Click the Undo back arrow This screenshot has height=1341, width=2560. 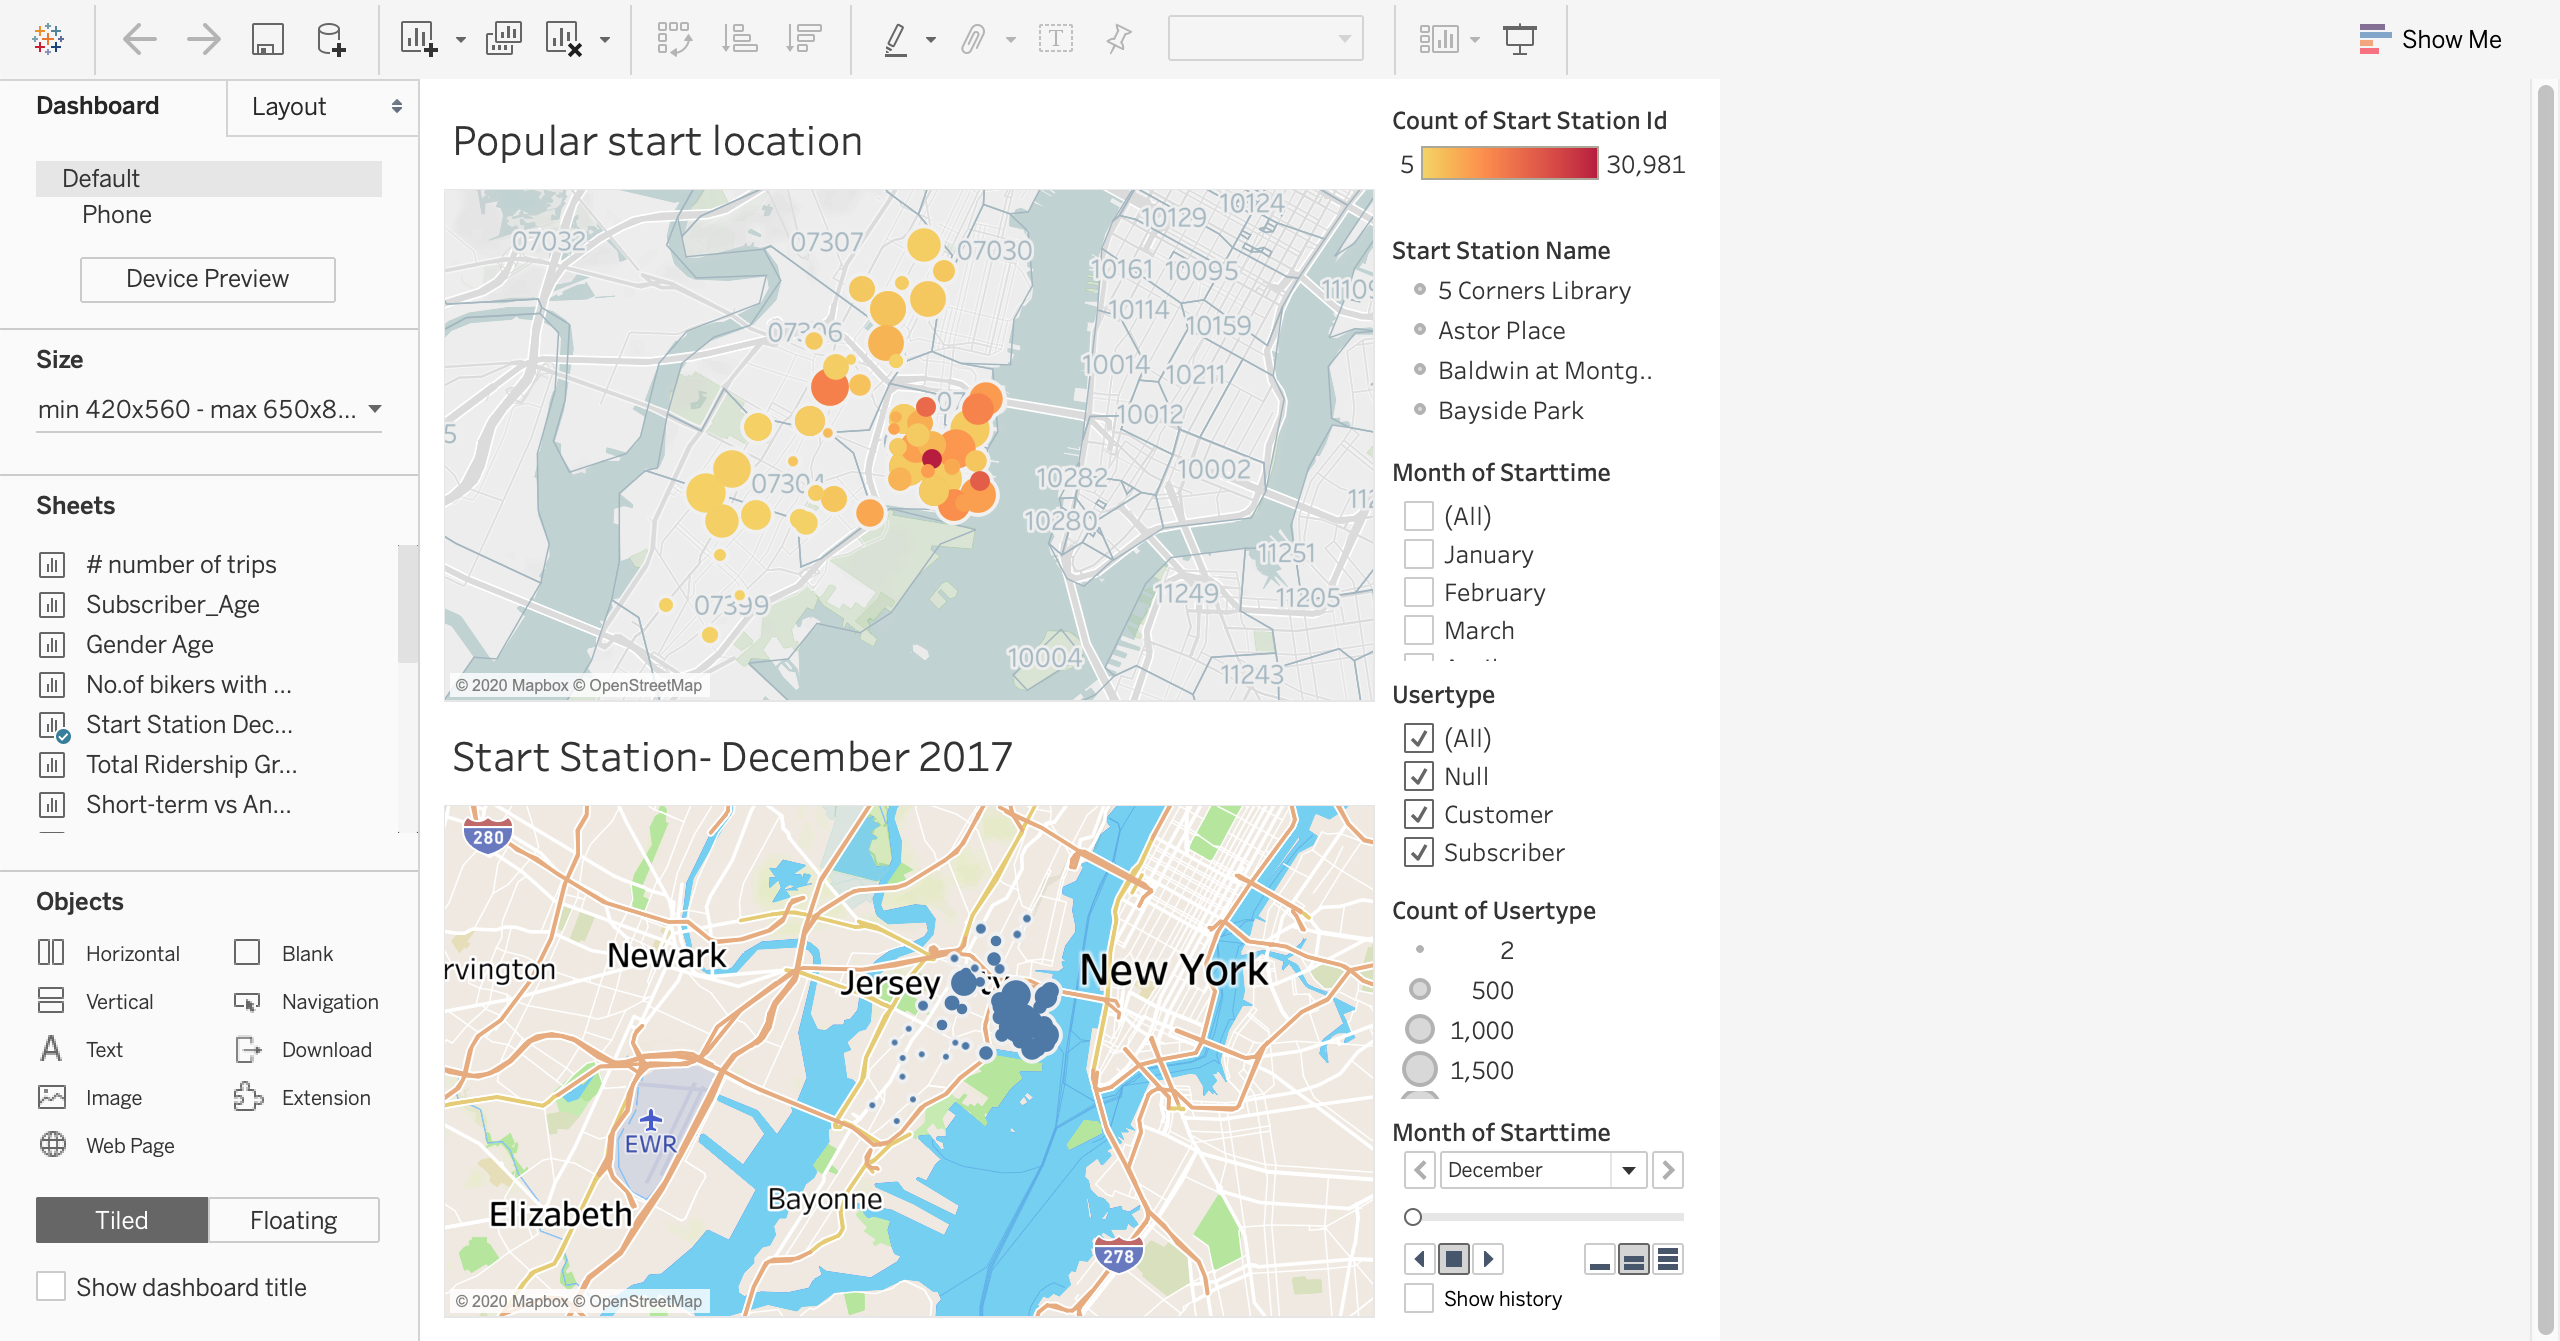pos(140,40)
